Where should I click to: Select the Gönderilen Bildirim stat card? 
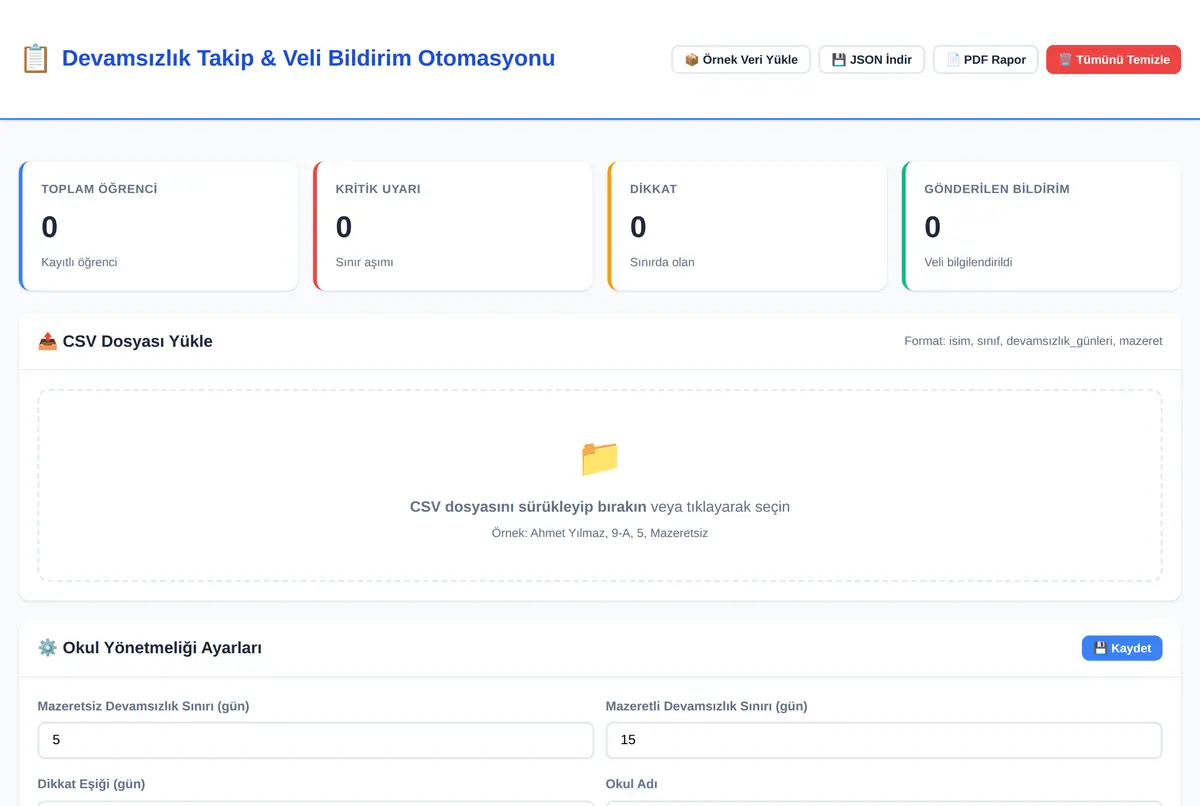tap(1042, 226)
